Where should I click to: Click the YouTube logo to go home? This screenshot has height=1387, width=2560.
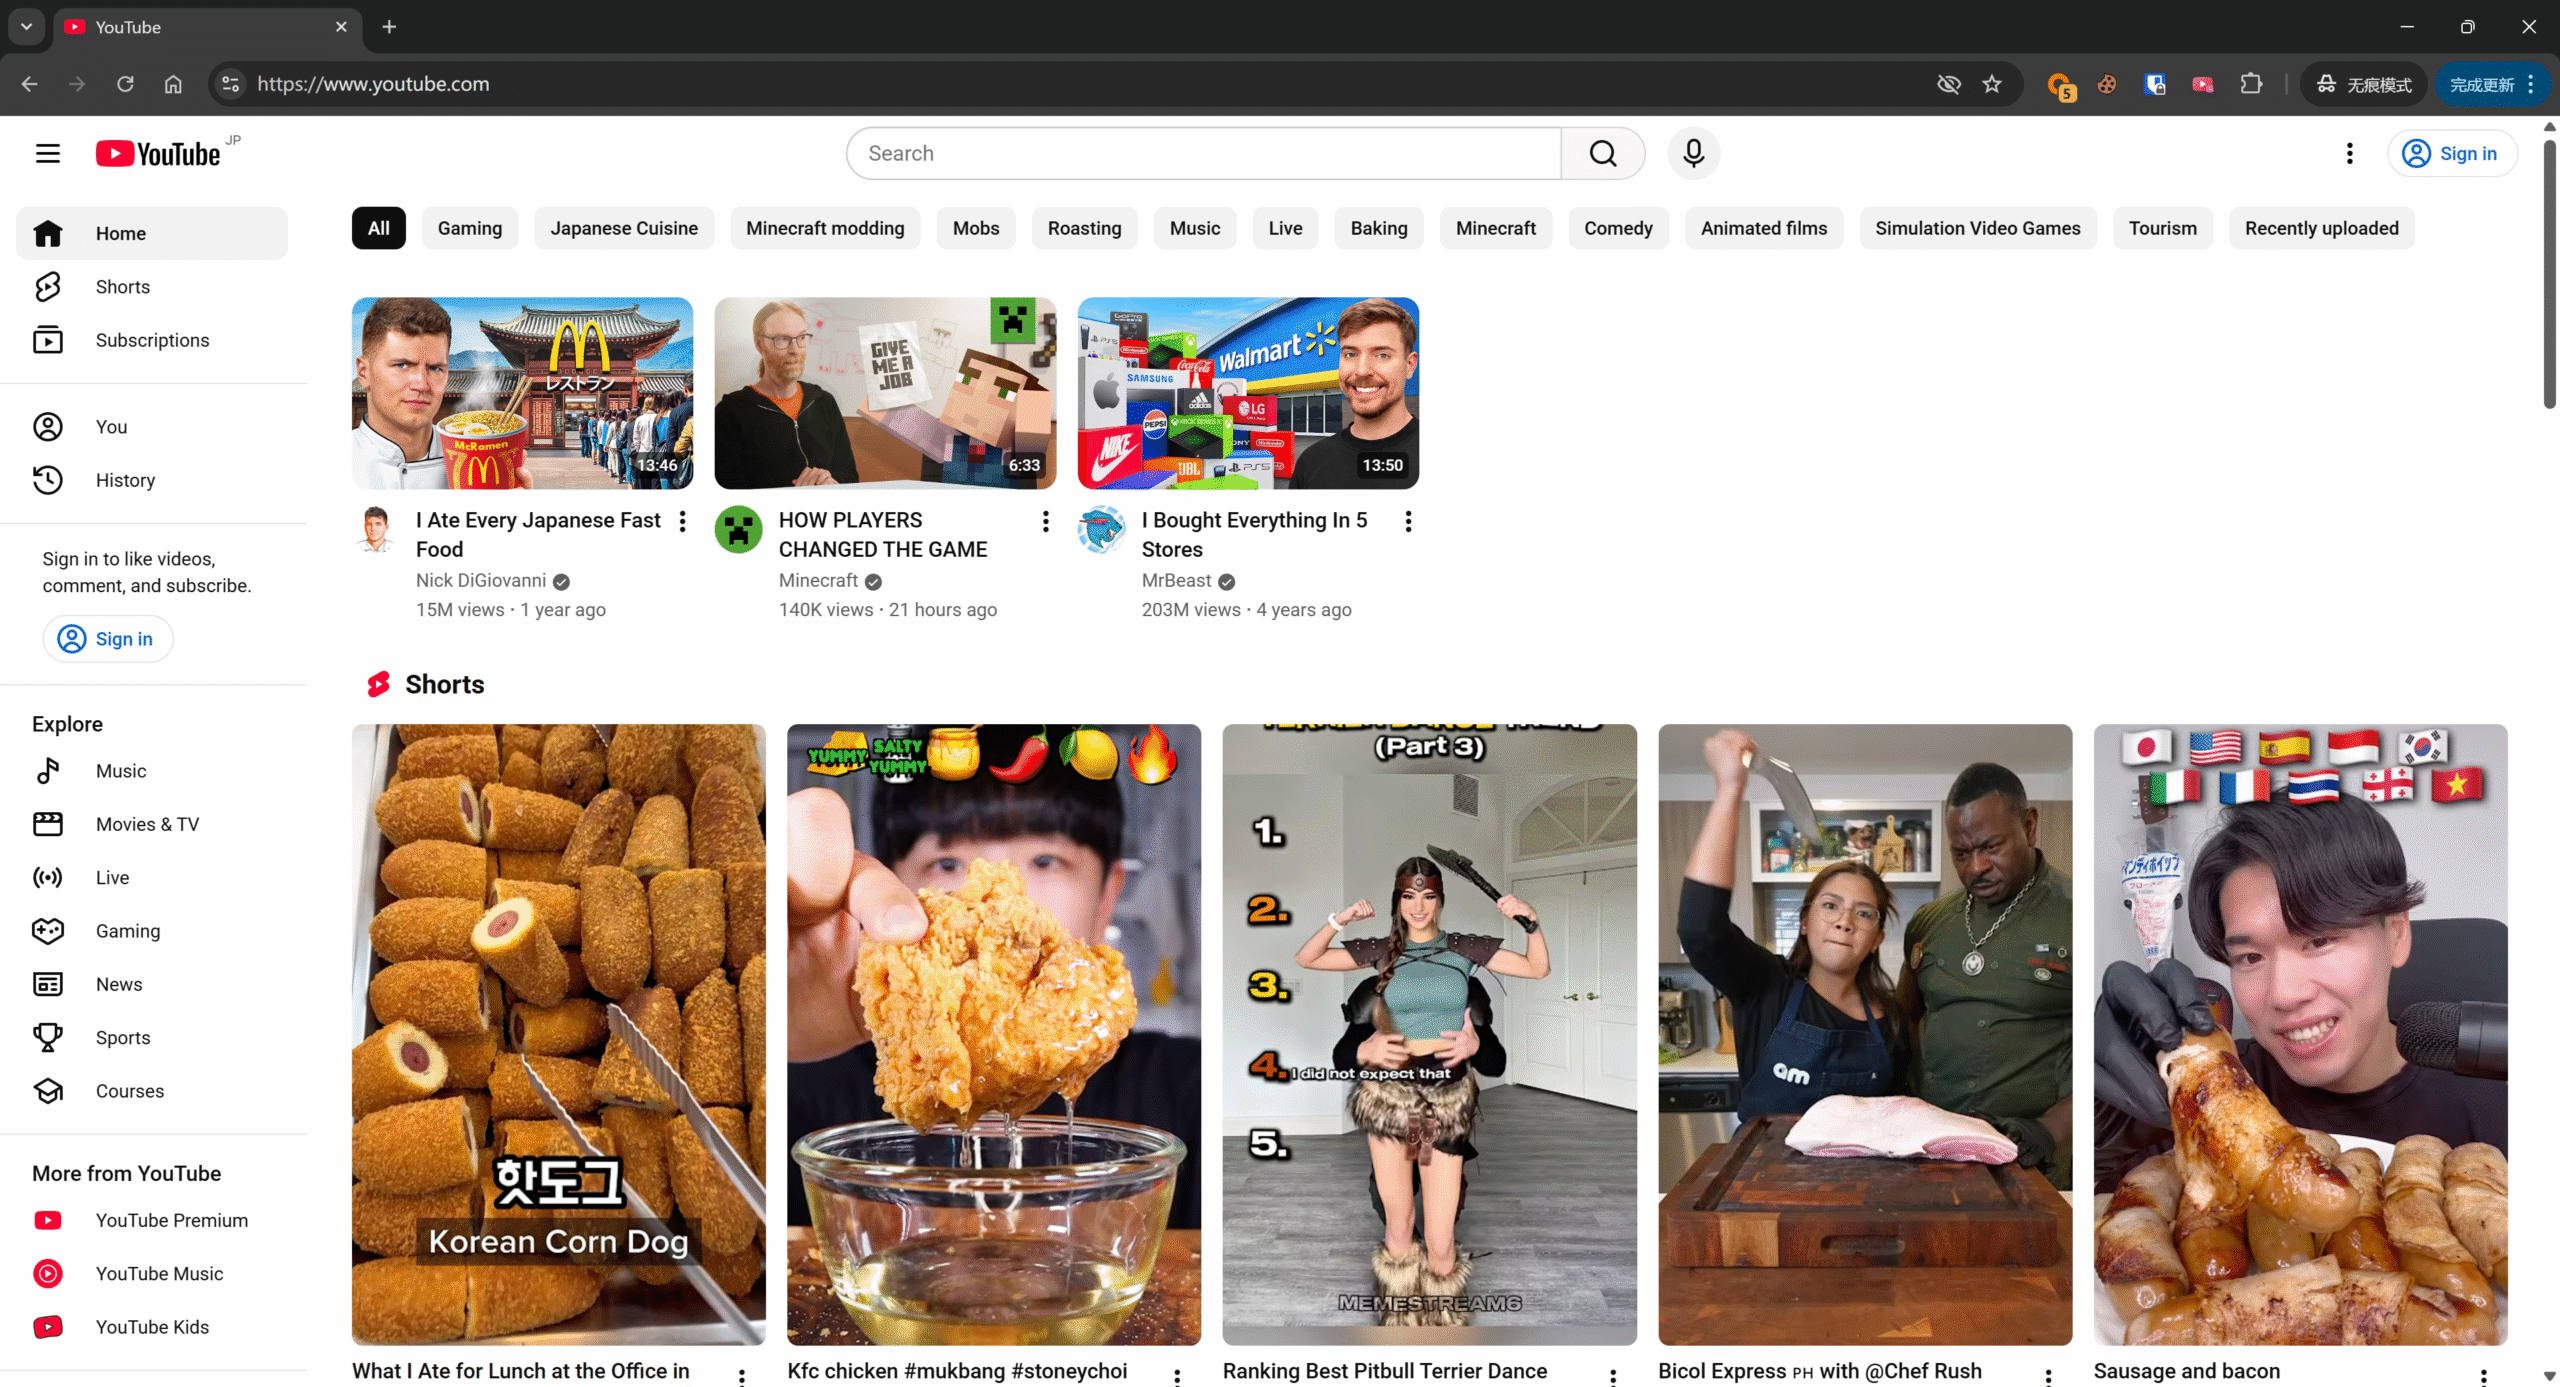tap(160, 152)
